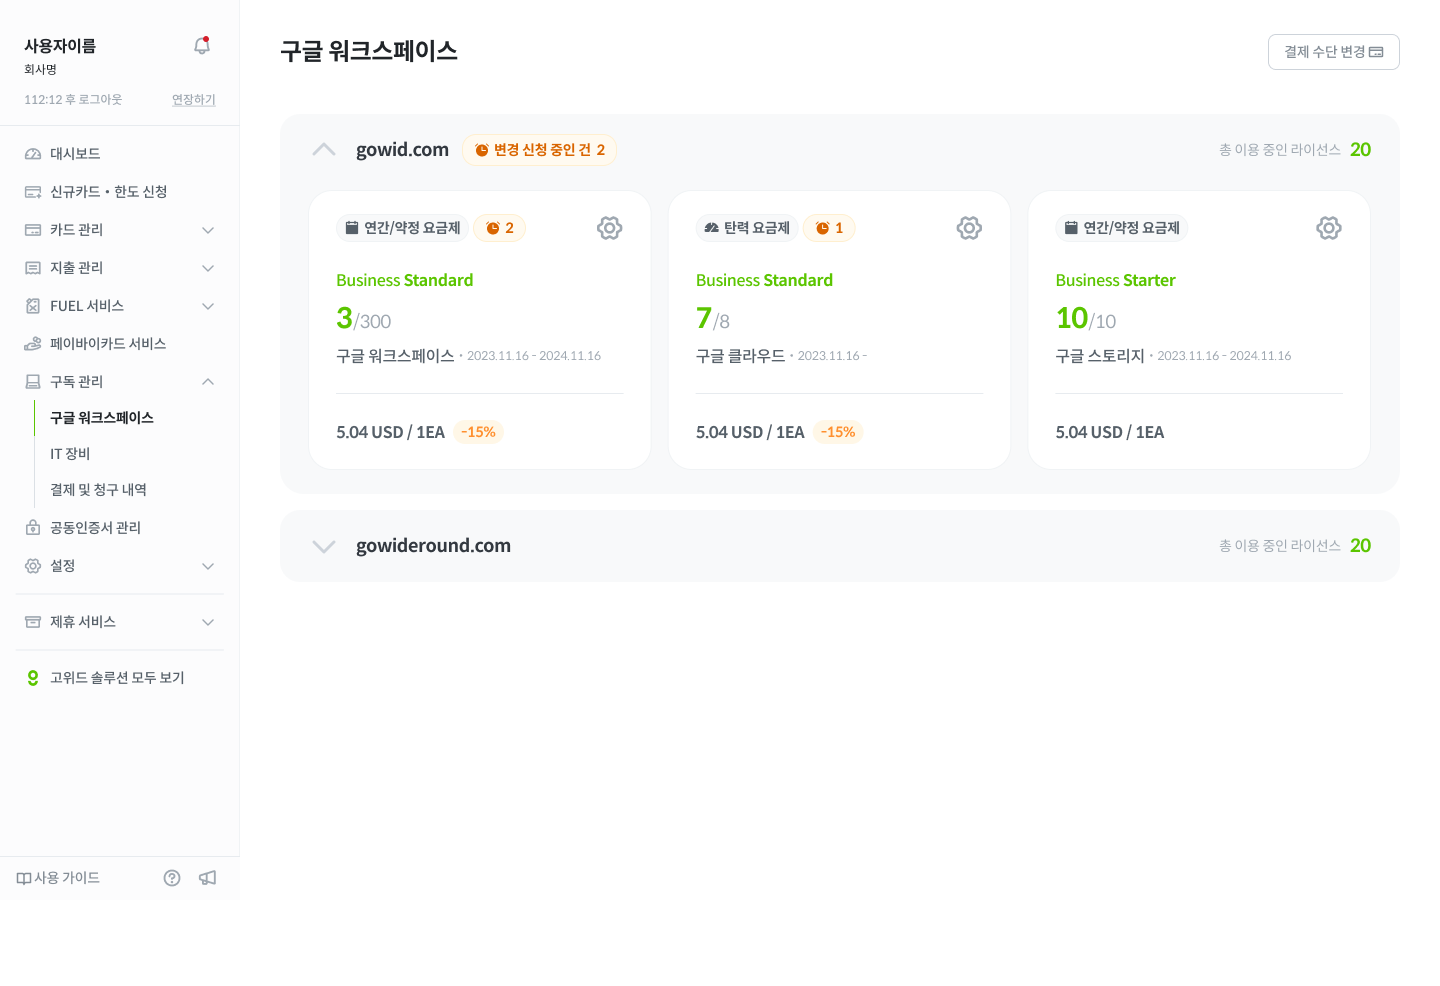This screenshot has width=1440, height=986.
Task: Click the 구글 워크스페이스 page heading
Action: click(x=369, y=52)
